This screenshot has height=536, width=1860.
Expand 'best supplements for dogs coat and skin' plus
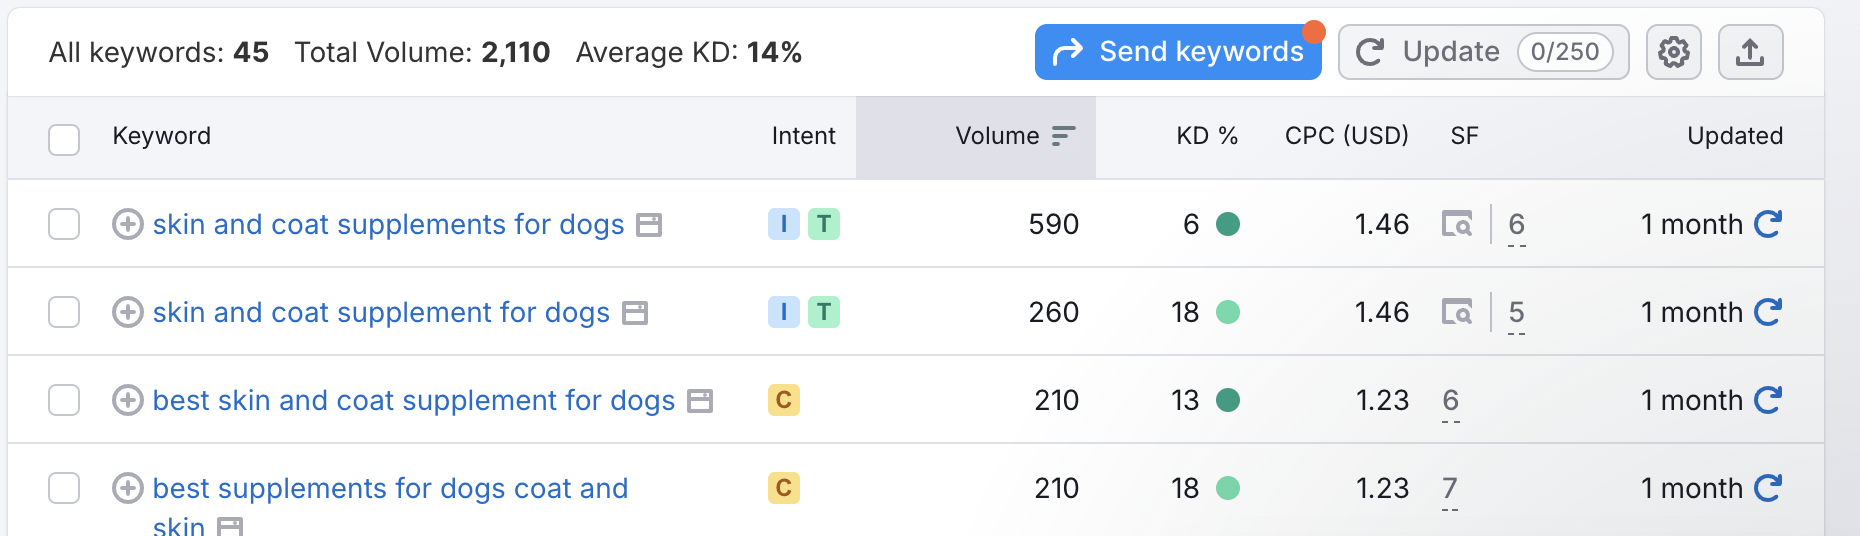[x=127, y=488]
